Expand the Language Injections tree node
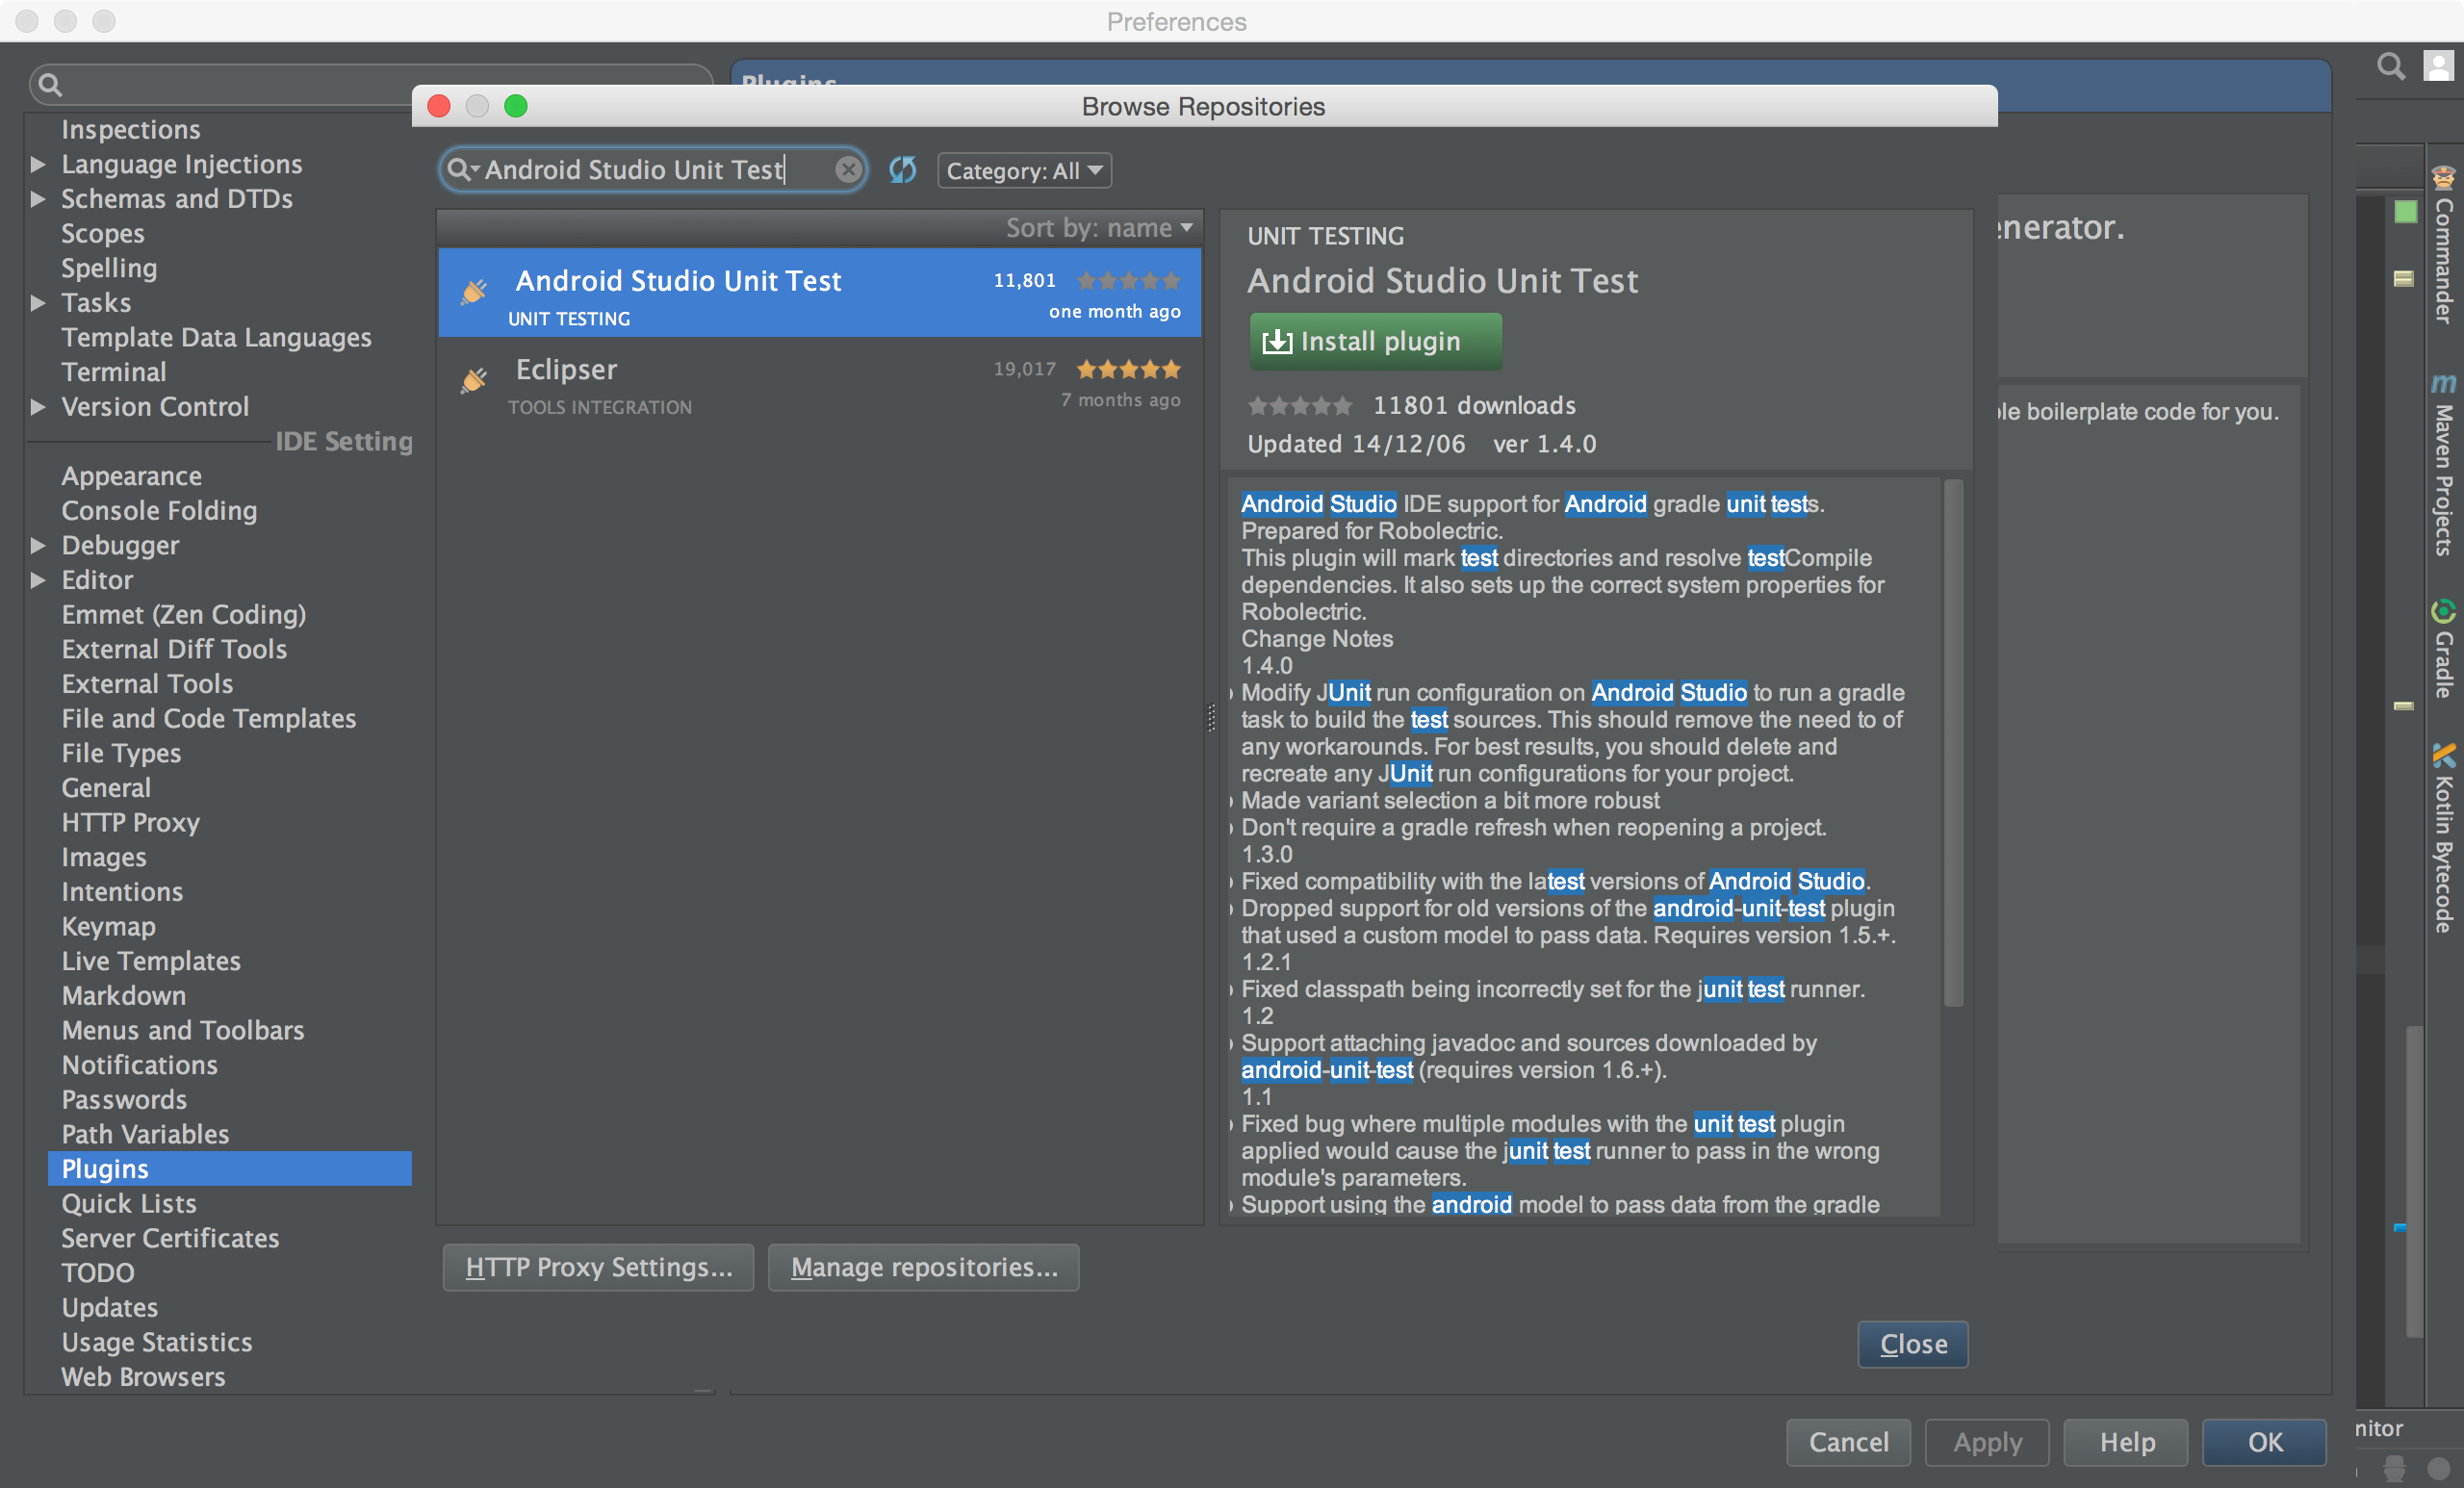Viewport: 2464px width, 1488px height. [38, 164]
